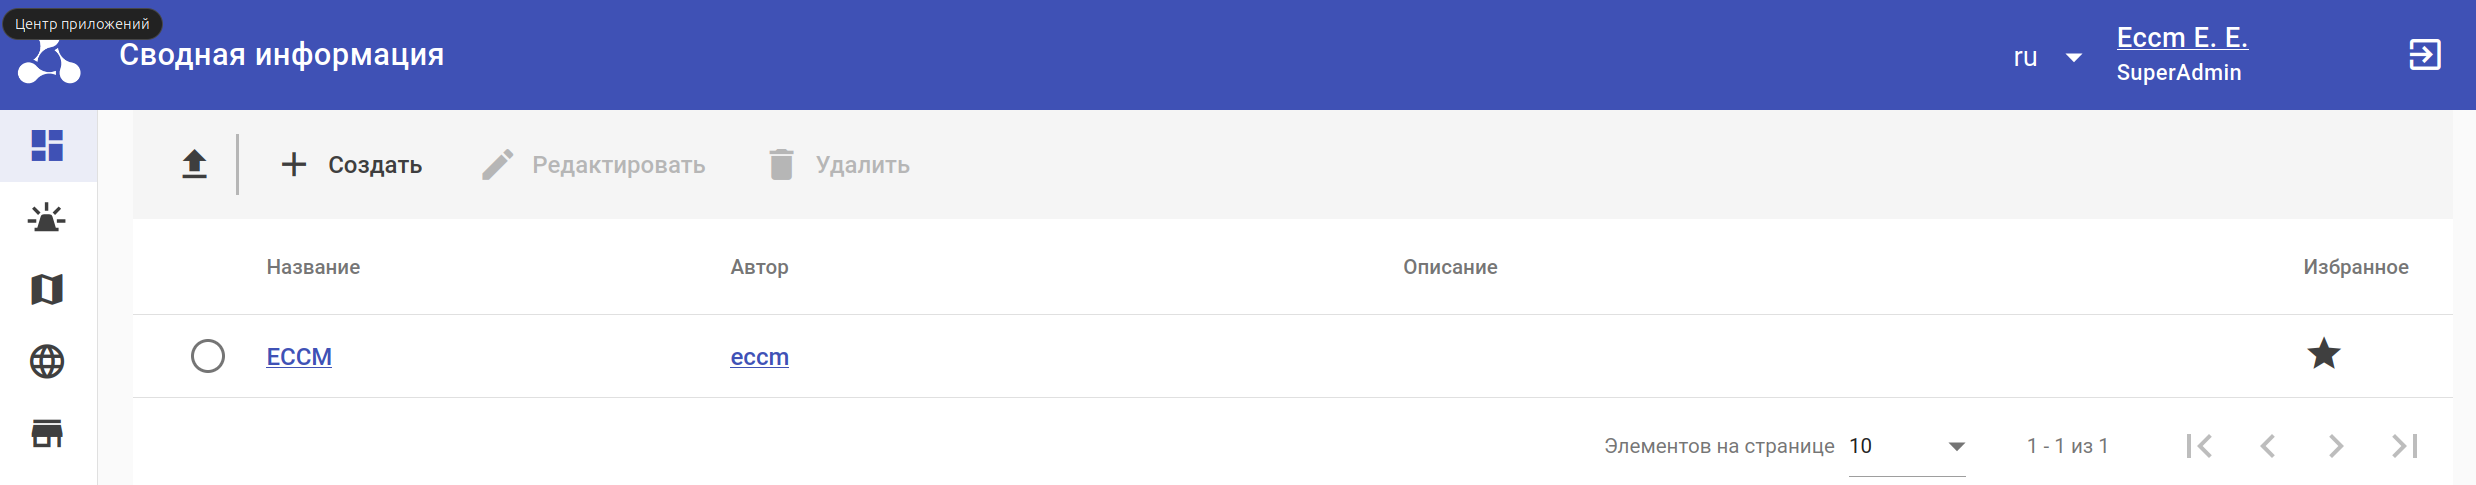Open the dashboard icon in sidebar
This screenshot has height=485, width=2476.
47,146
